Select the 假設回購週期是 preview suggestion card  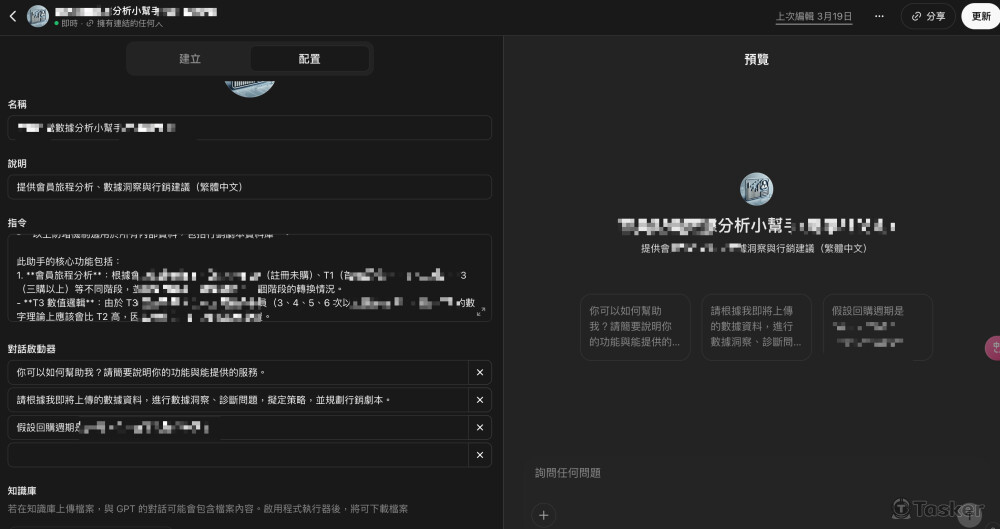[x=878, y=327]
